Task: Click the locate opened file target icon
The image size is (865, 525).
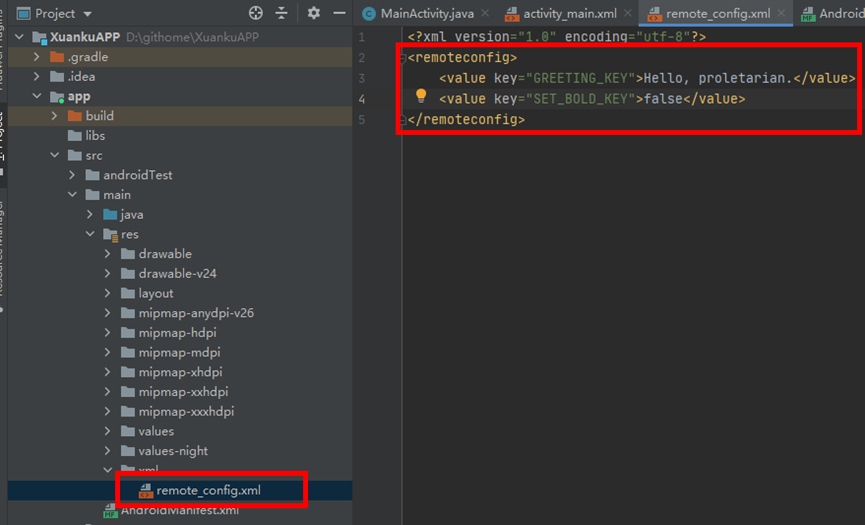Action: [x=256, y=13]
